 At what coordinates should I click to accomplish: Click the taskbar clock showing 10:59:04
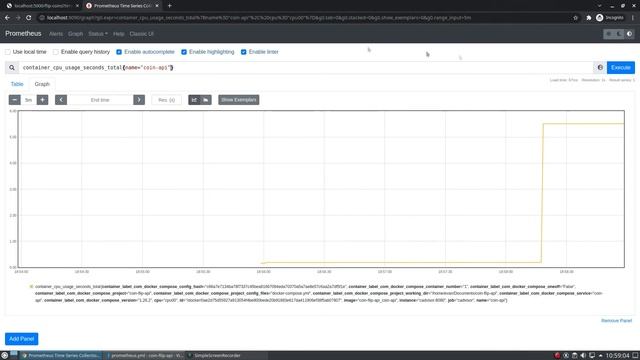[618, 356]
